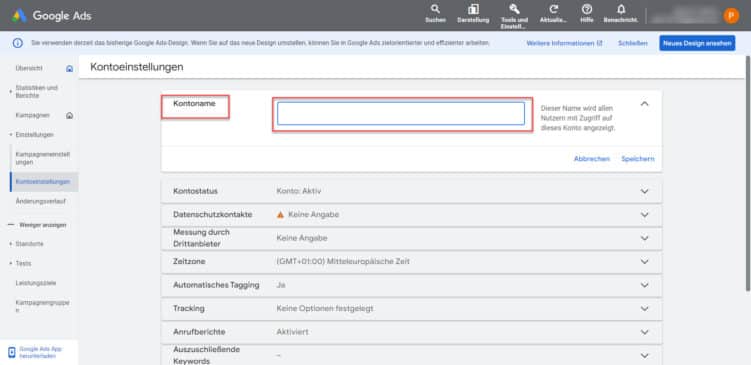Collapse the Kontoname section chevron
Viewport: 751px width, 365px height.
coord(645,104)
